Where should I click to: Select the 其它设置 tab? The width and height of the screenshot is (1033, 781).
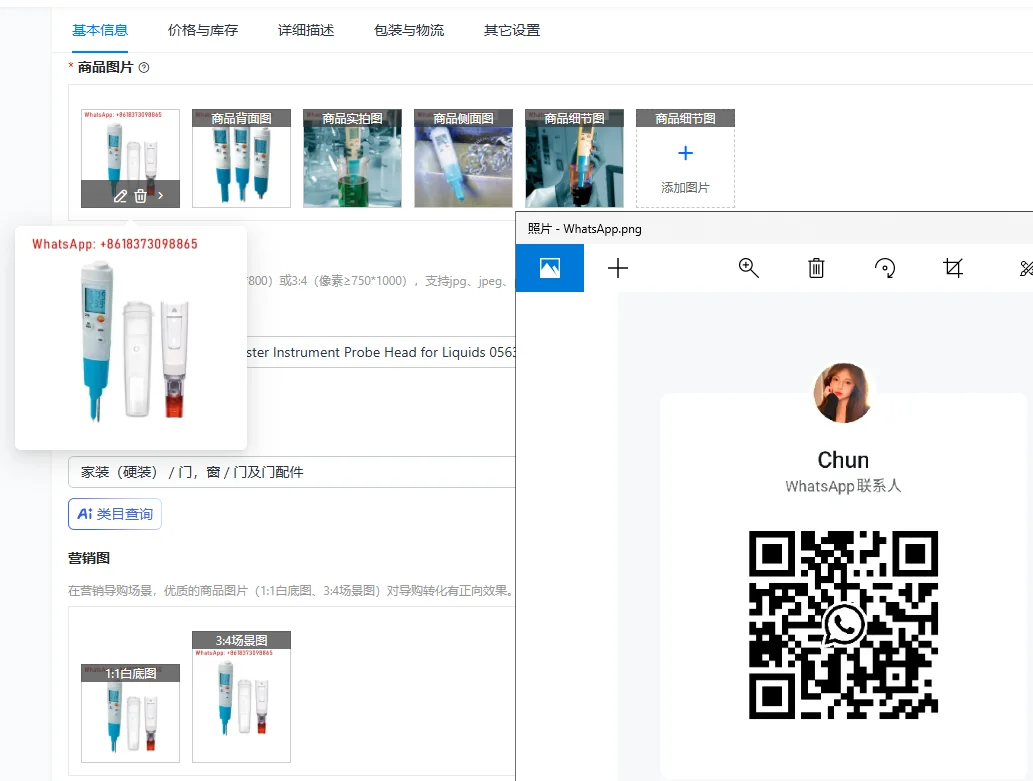(x=512, y=30)
